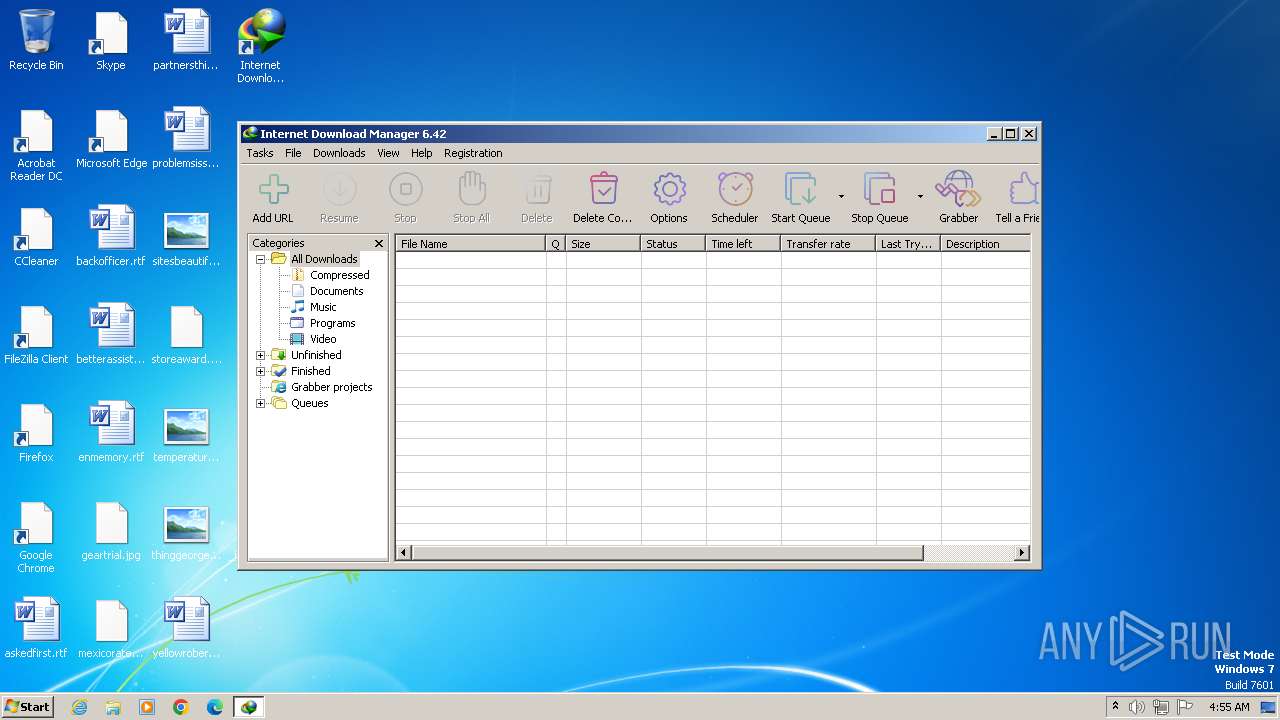Open the Help menu
This screenshot has height=720, width=1280.
pyautogui.click(x=422, y=153)
